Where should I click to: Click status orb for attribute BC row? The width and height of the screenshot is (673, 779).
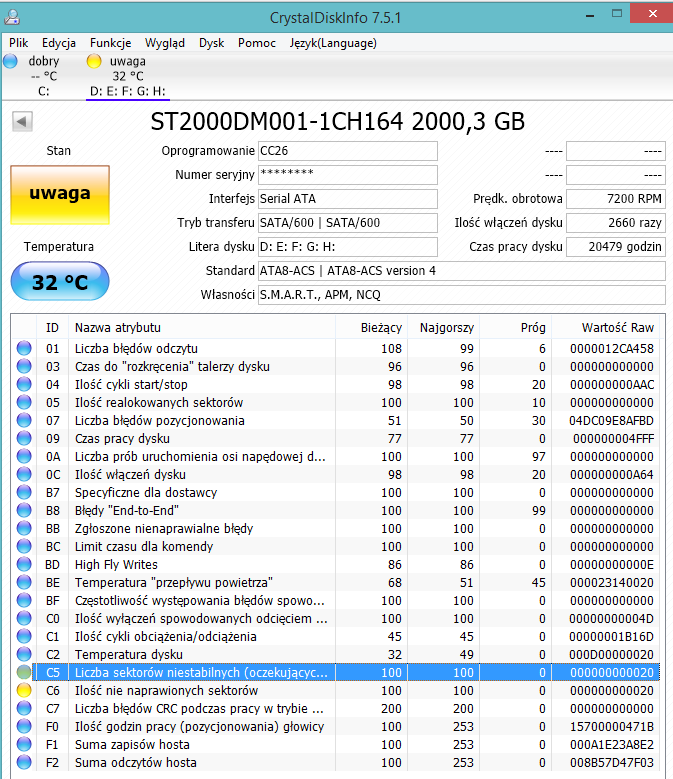[24, 546]
